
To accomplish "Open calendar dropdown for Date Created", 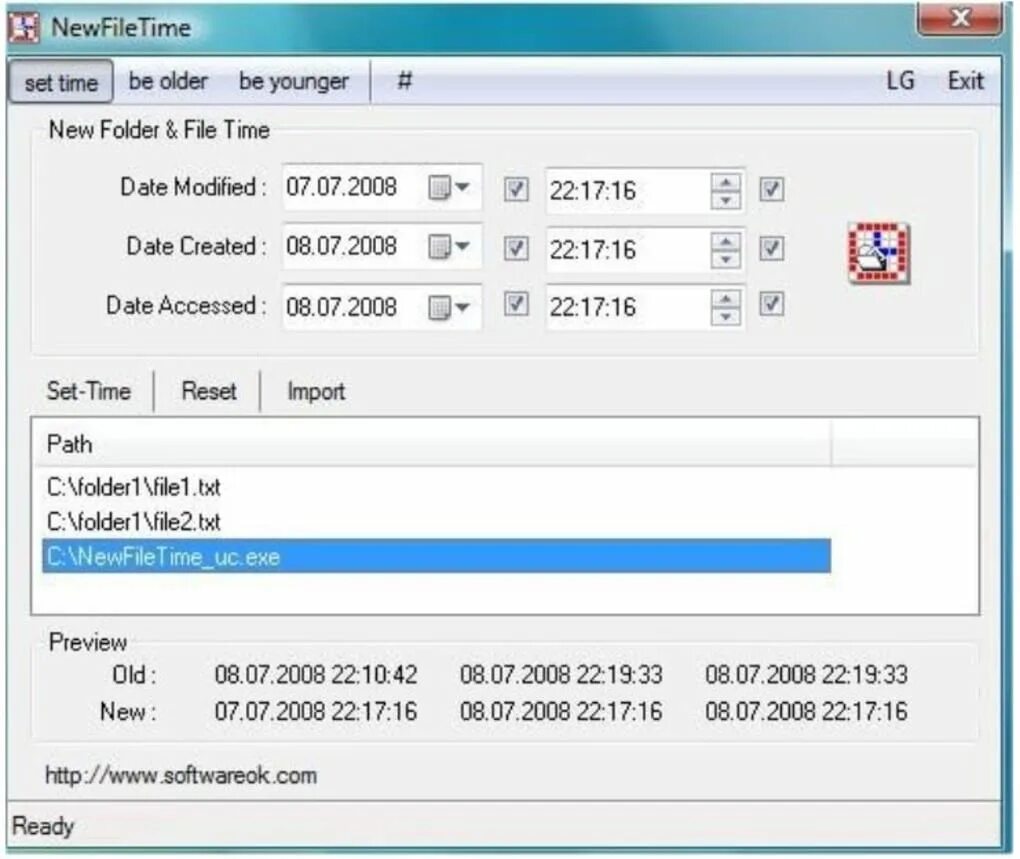I will 450,247.
